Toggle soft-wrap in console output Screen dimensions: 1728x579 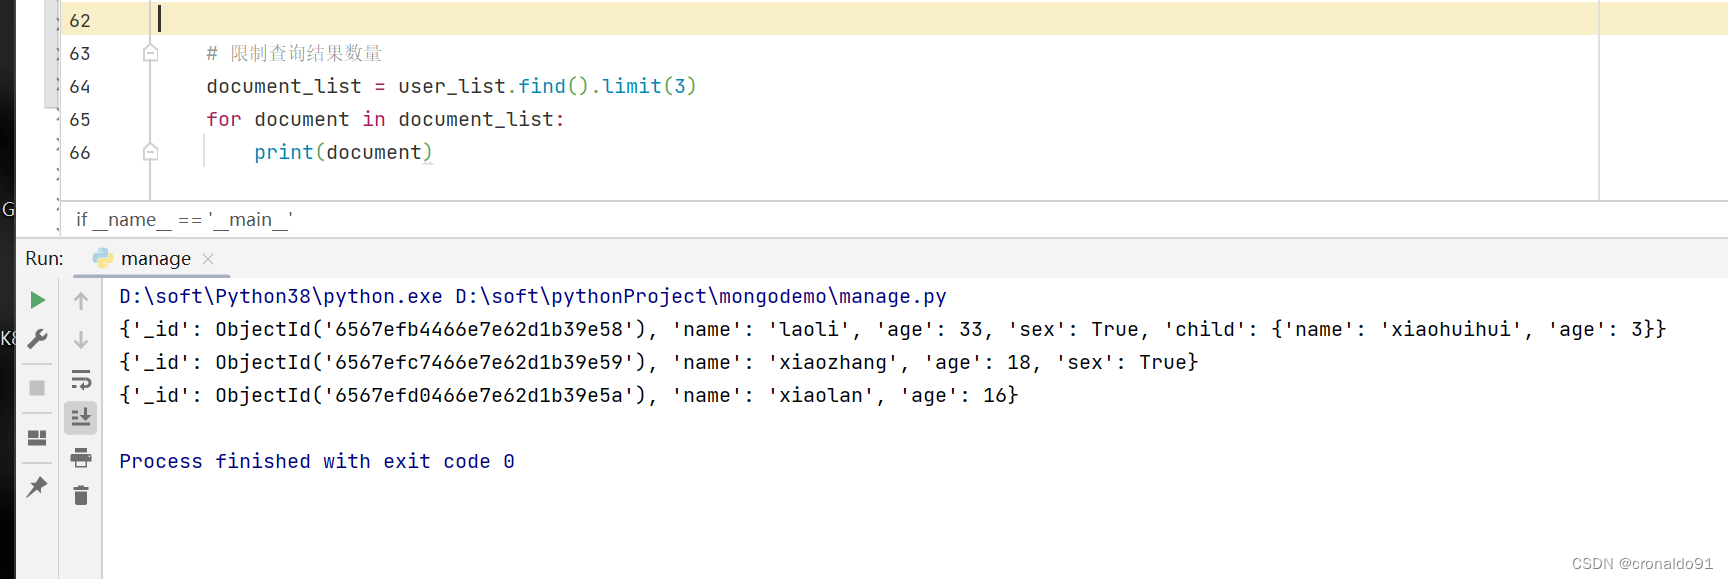pyautogui.click(x=81, y=379)
